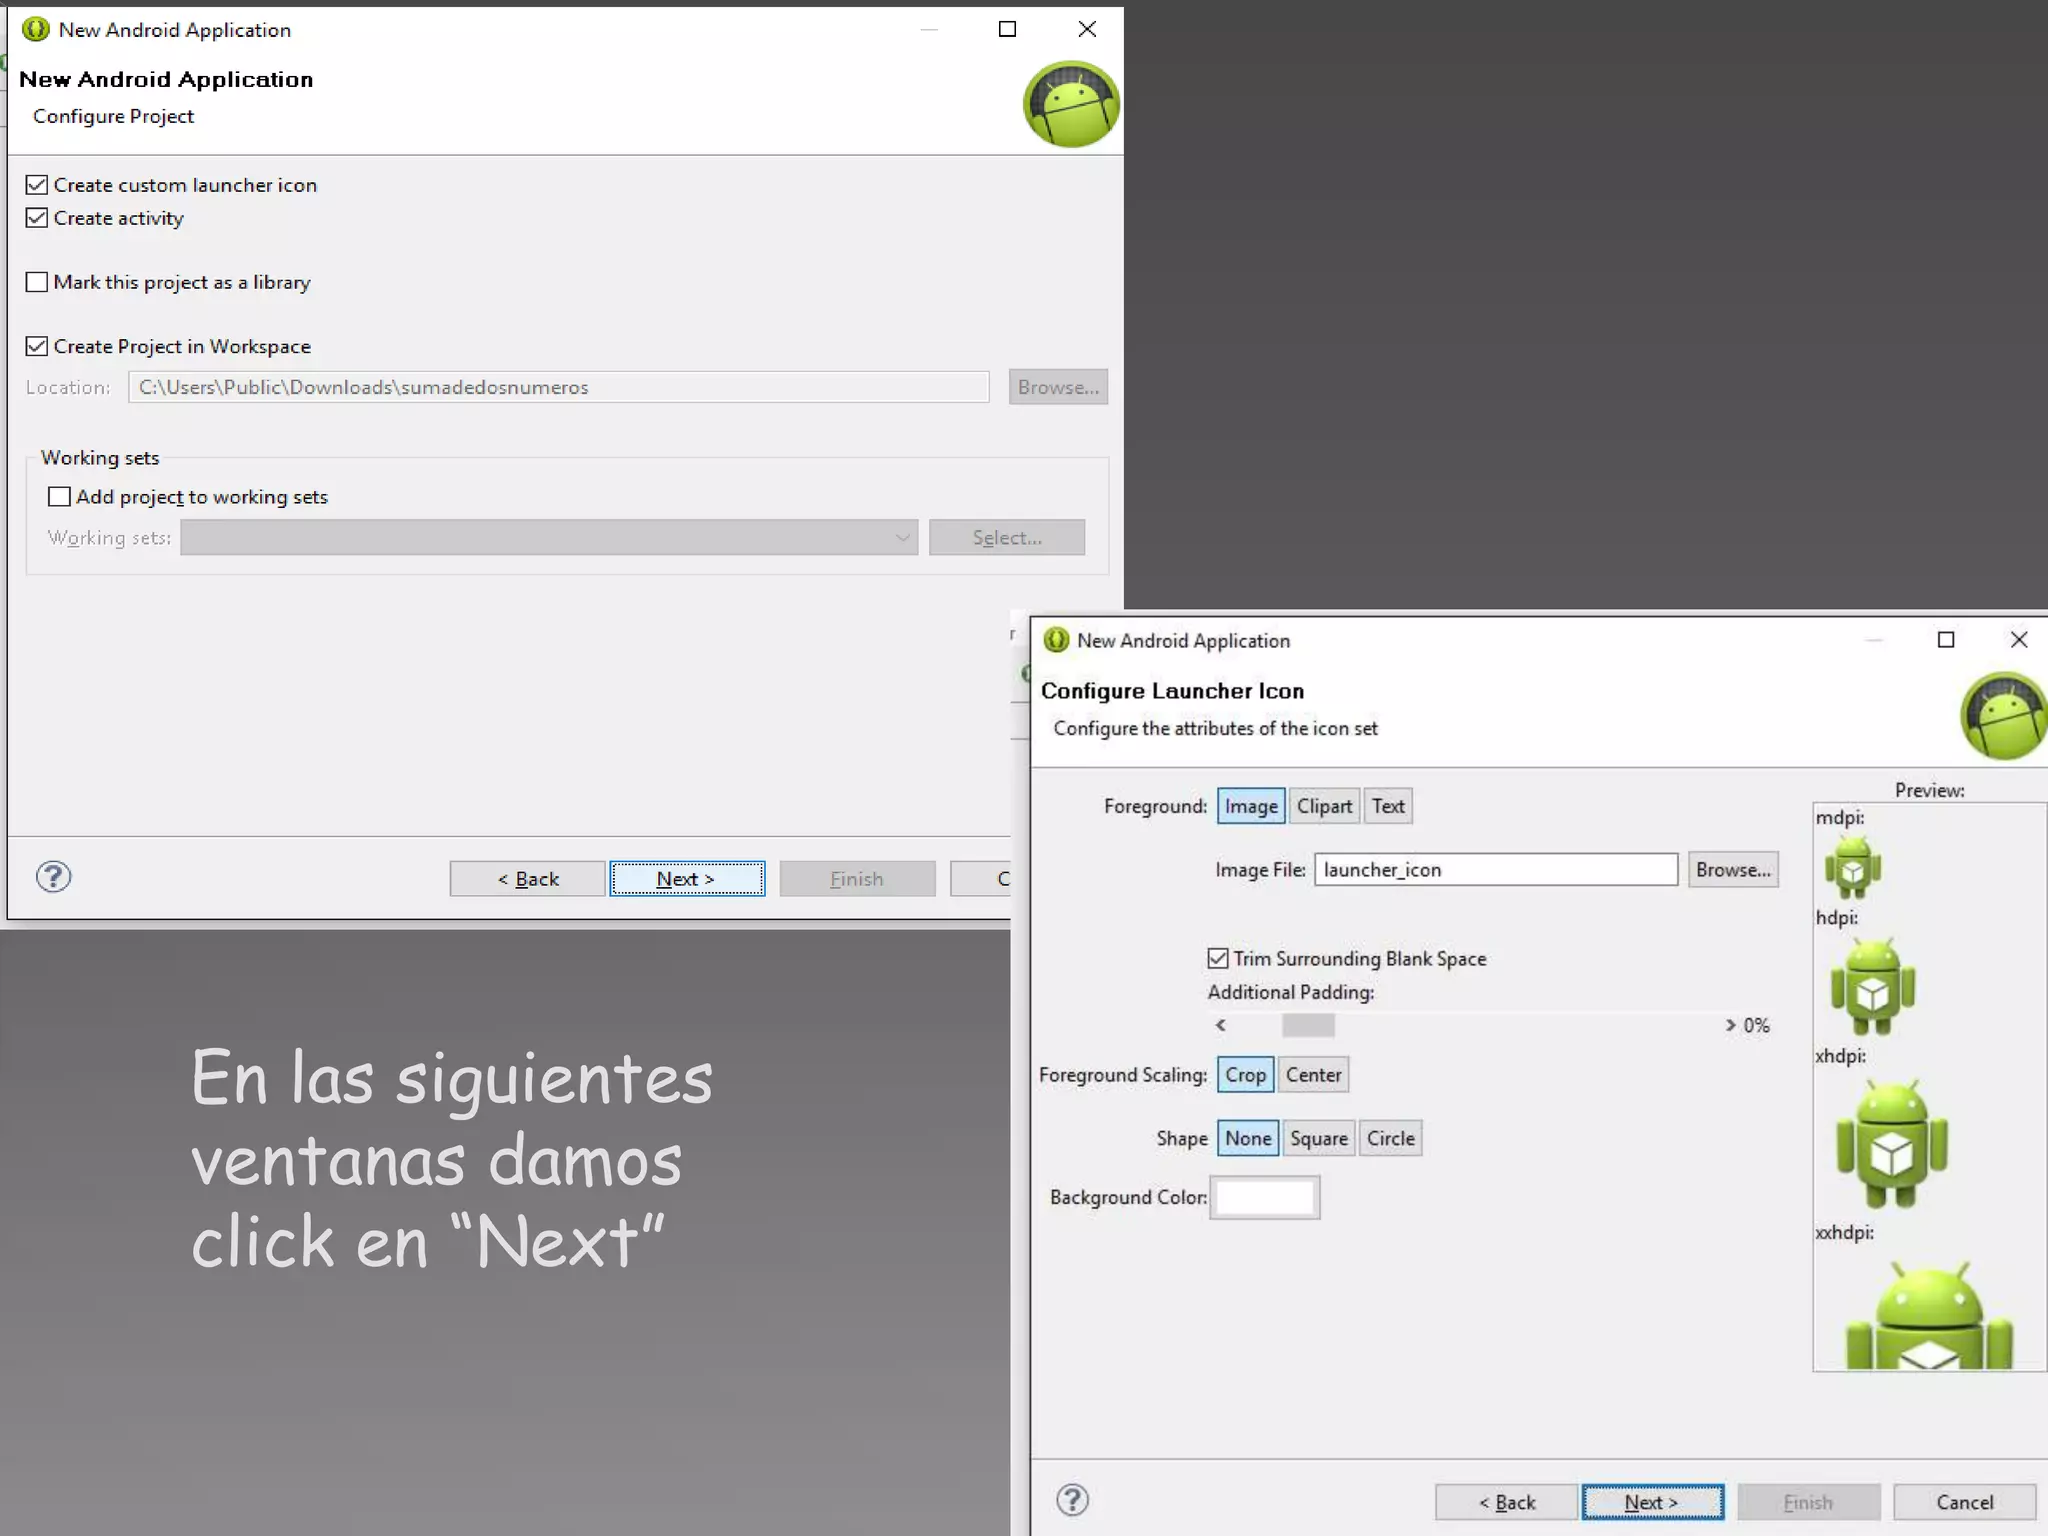Minimize the Configure Launcher Icon window

[1874, 640]
